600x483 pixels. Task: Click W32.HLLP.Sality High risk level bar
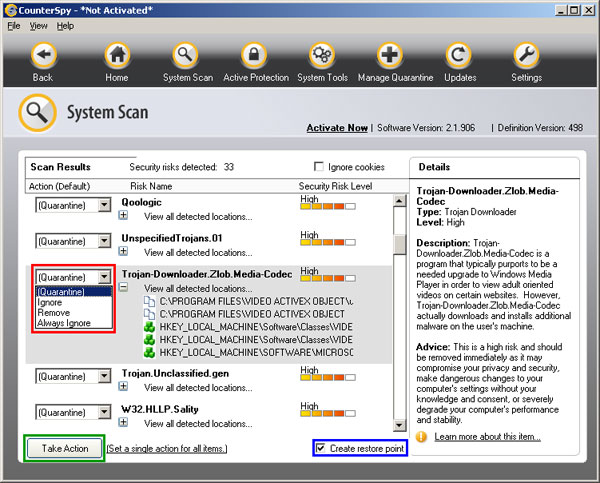pyautogui.click(x=328, y=413)
